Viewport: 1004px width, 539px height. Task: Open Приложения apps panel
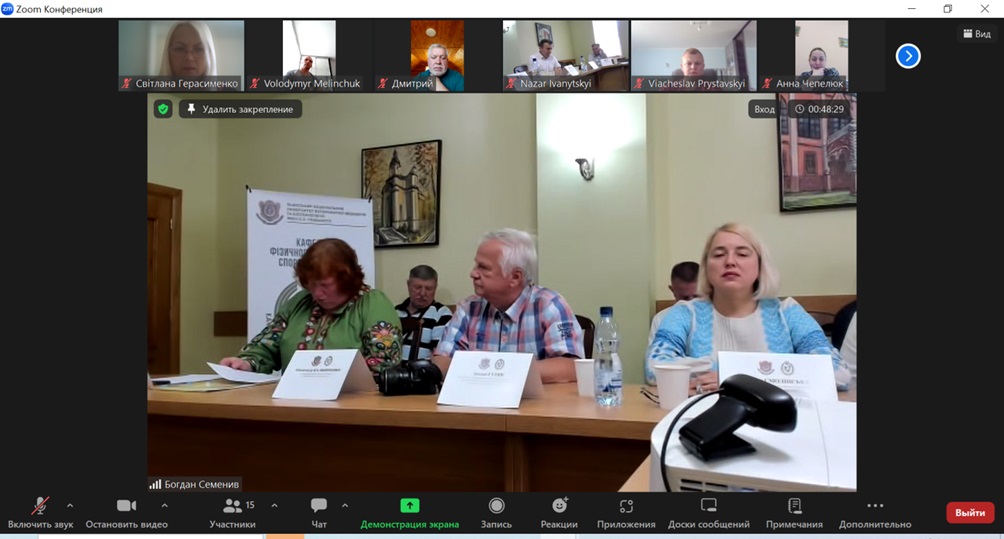coord(626,512)
